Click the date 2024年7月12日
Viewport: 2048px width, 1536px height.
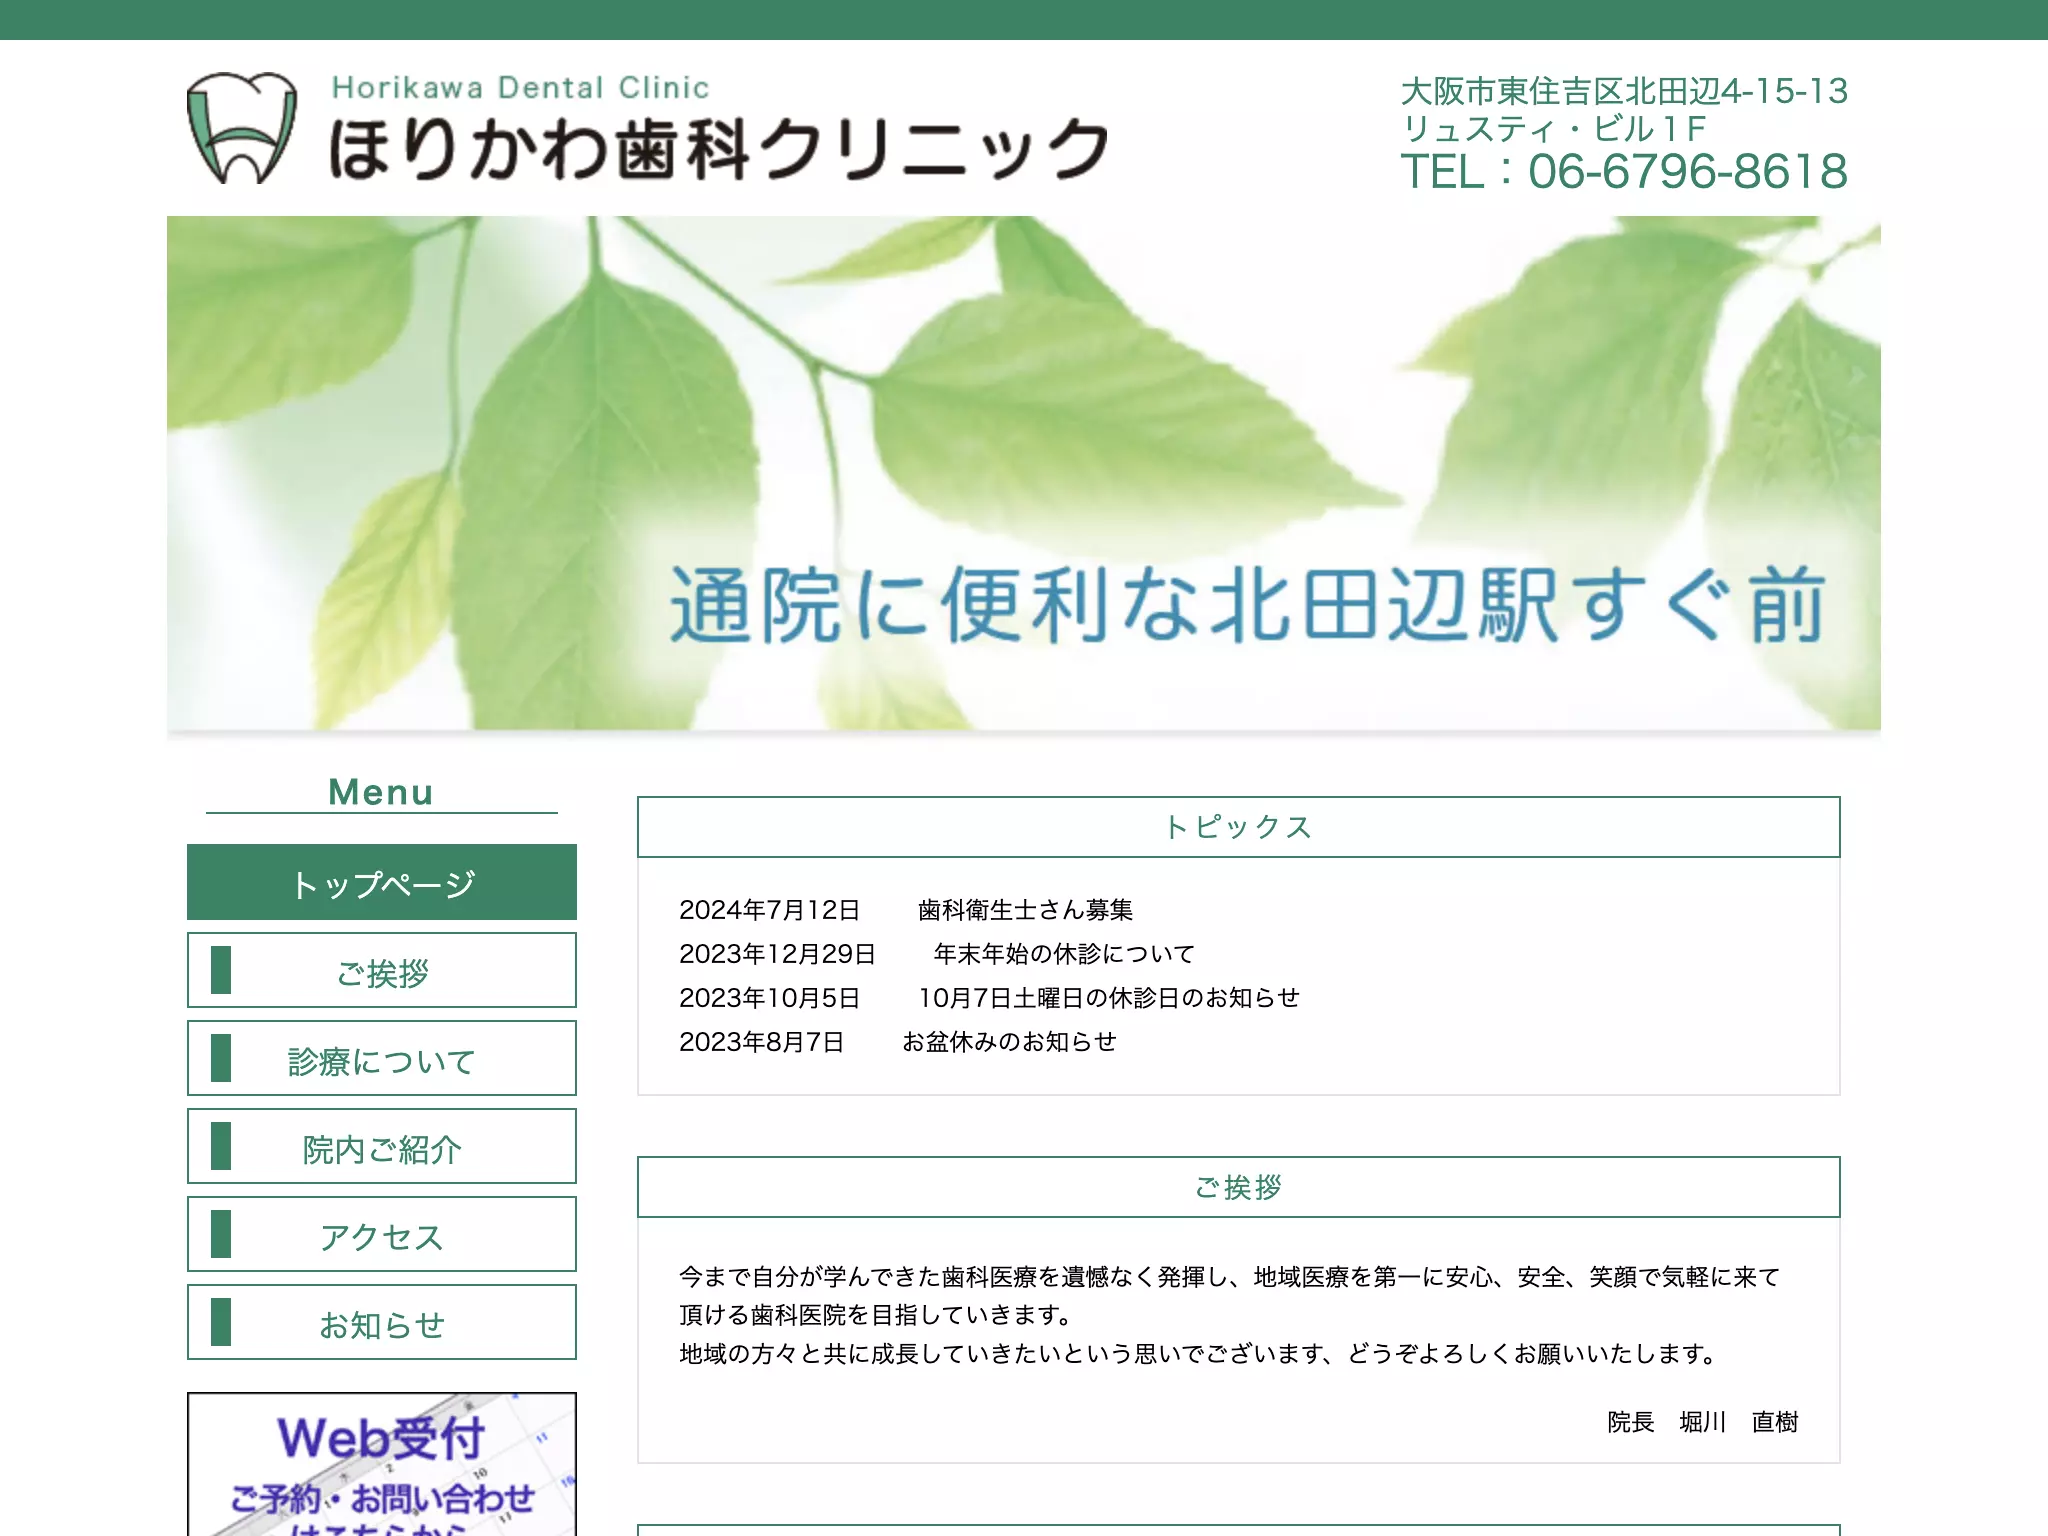770,910
